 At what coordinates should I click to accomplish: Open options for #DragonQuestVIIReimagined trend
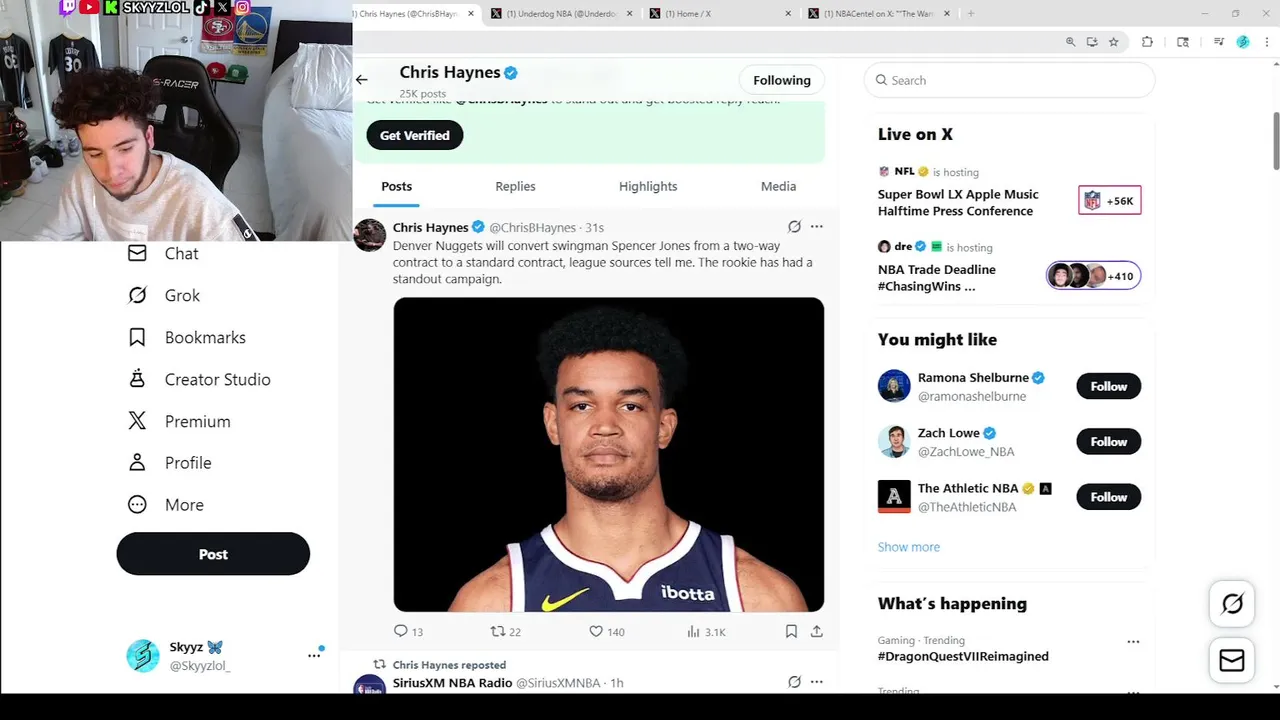coord(1133,641)
